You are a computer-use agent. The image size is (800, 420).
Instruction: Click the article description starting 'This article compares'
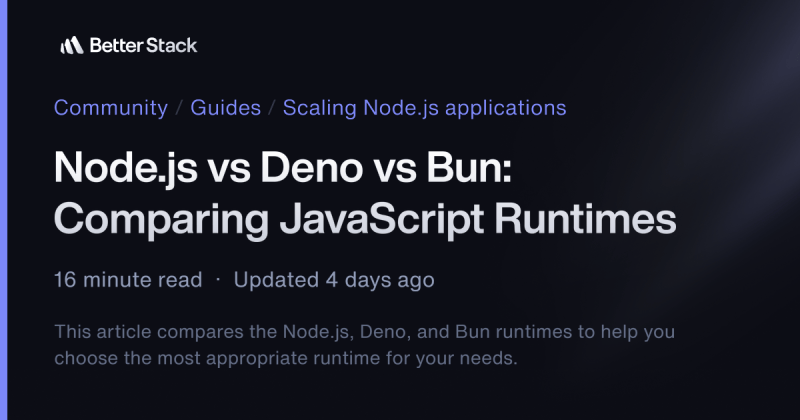click(x=365, y=344)
